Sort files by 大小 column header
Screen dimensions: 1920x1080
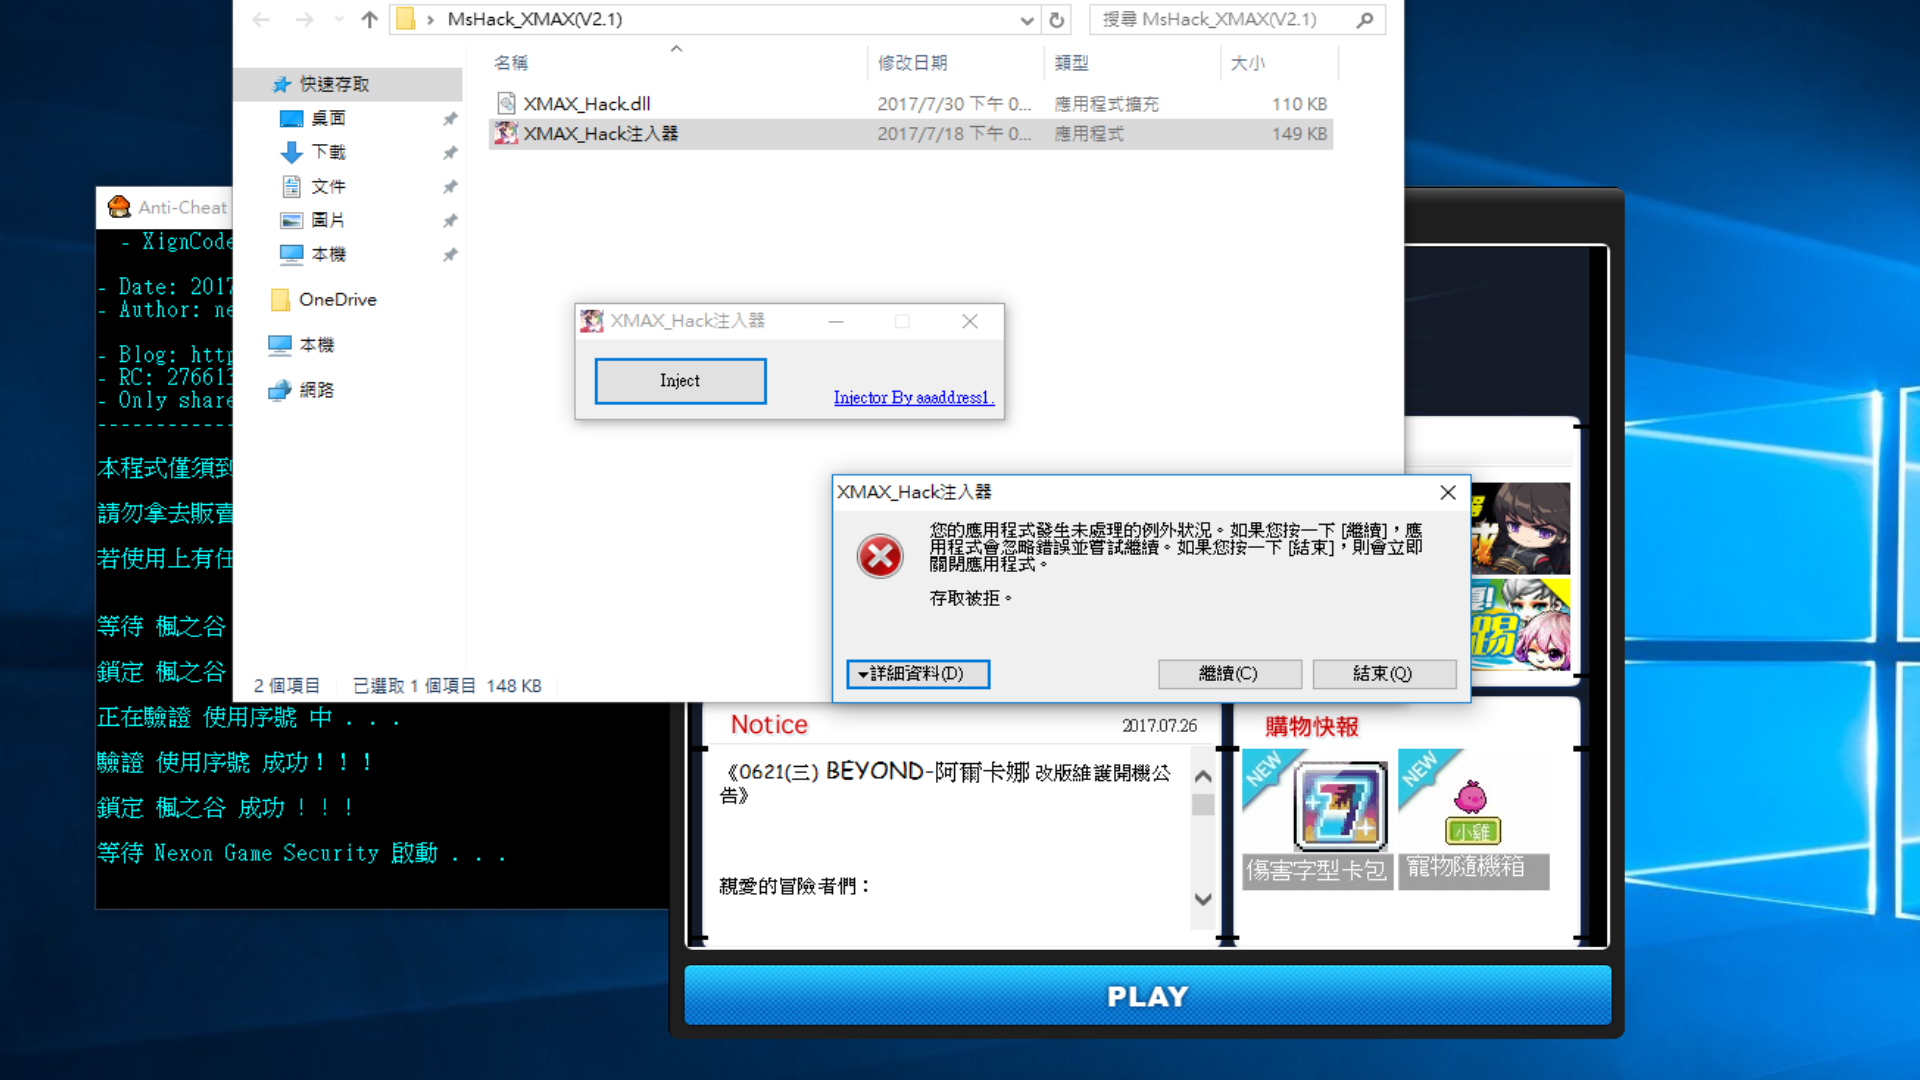(x=1247, y=63)
